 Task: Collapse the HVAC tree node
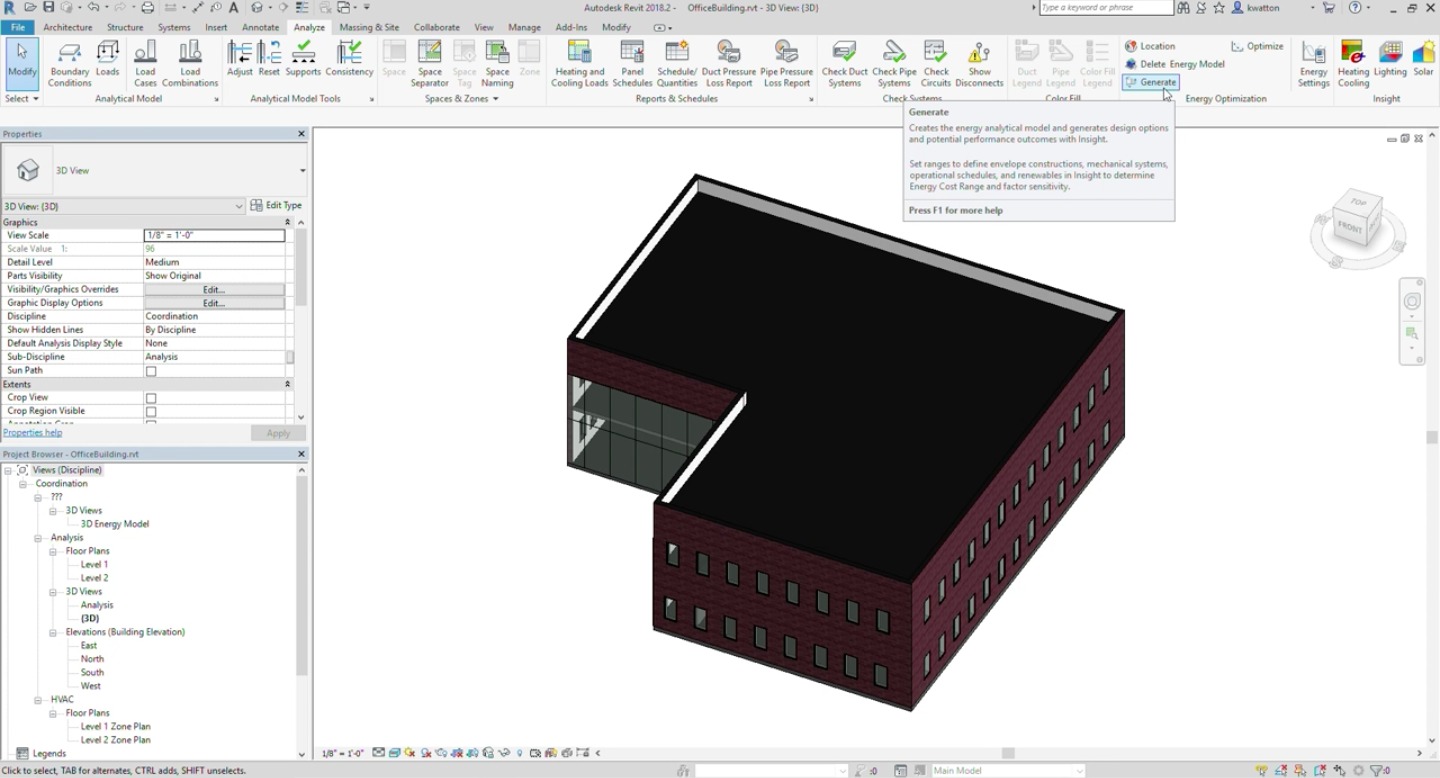click(38, 700)
